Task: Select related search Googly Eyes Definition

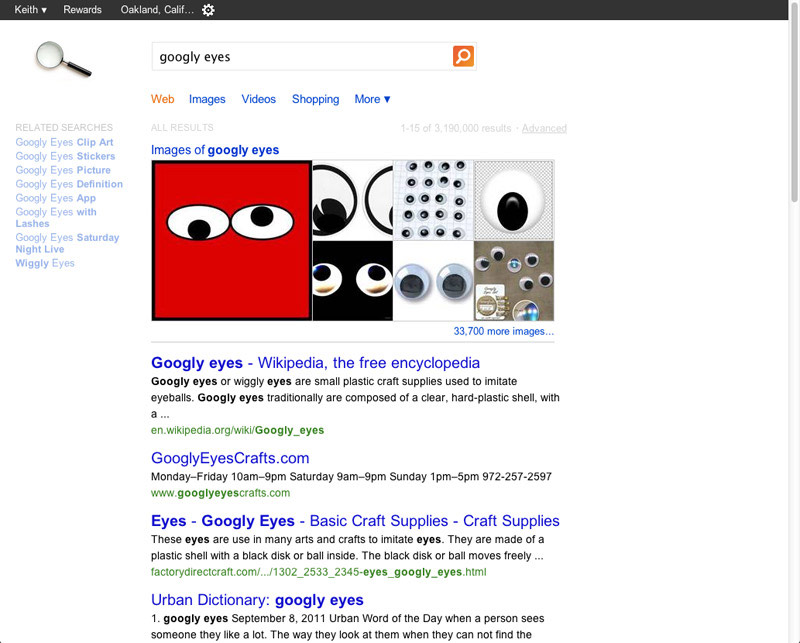Action: tap(69, 184)
